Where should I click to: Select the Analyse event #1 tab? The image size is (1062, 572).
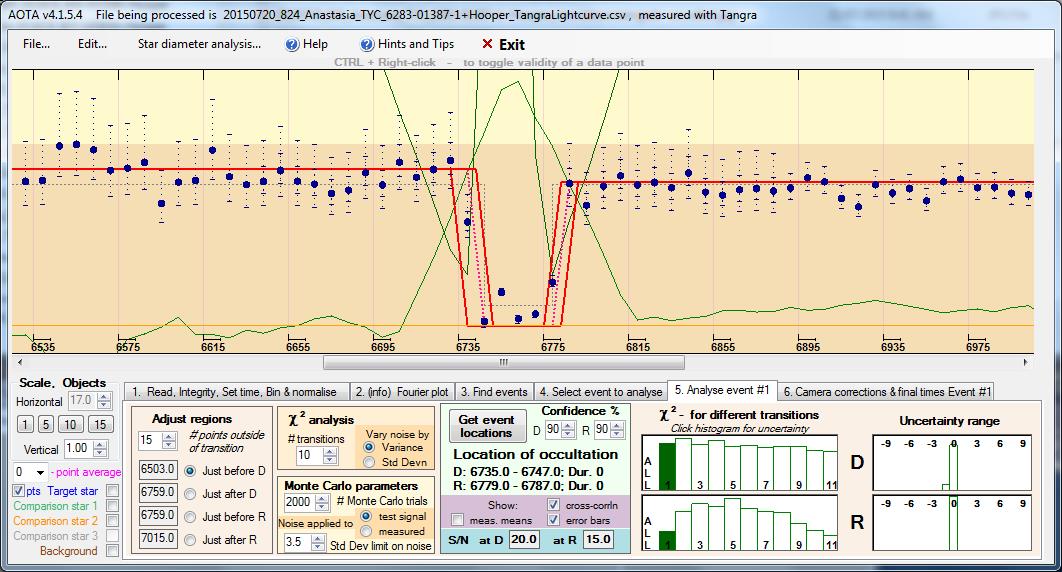click(x=722, y=391)
